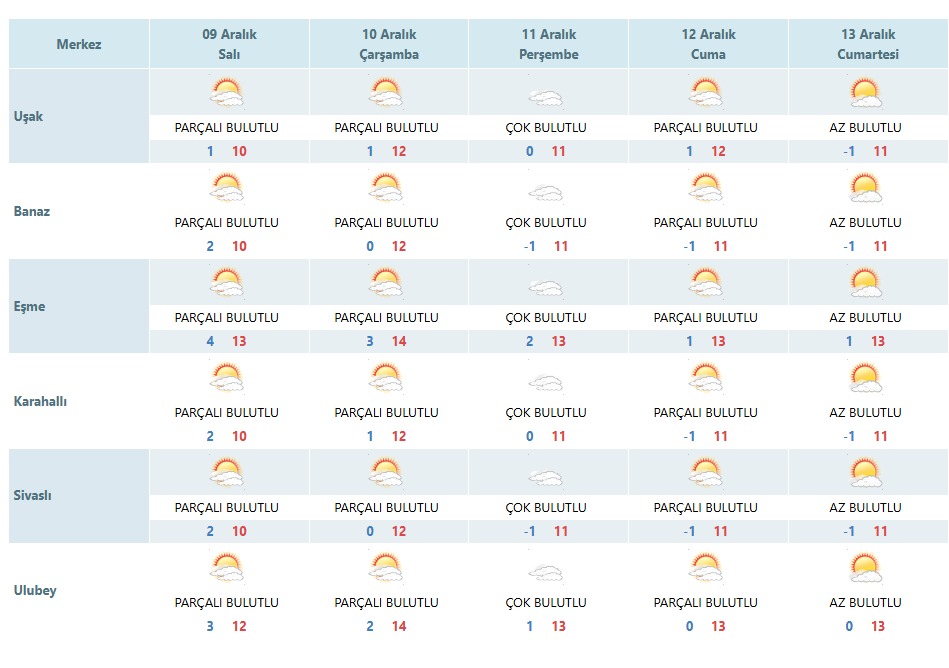Select Sivaslı weather icon for 12 Aralık Cuma
949x668 pixels.
point(706,473)
